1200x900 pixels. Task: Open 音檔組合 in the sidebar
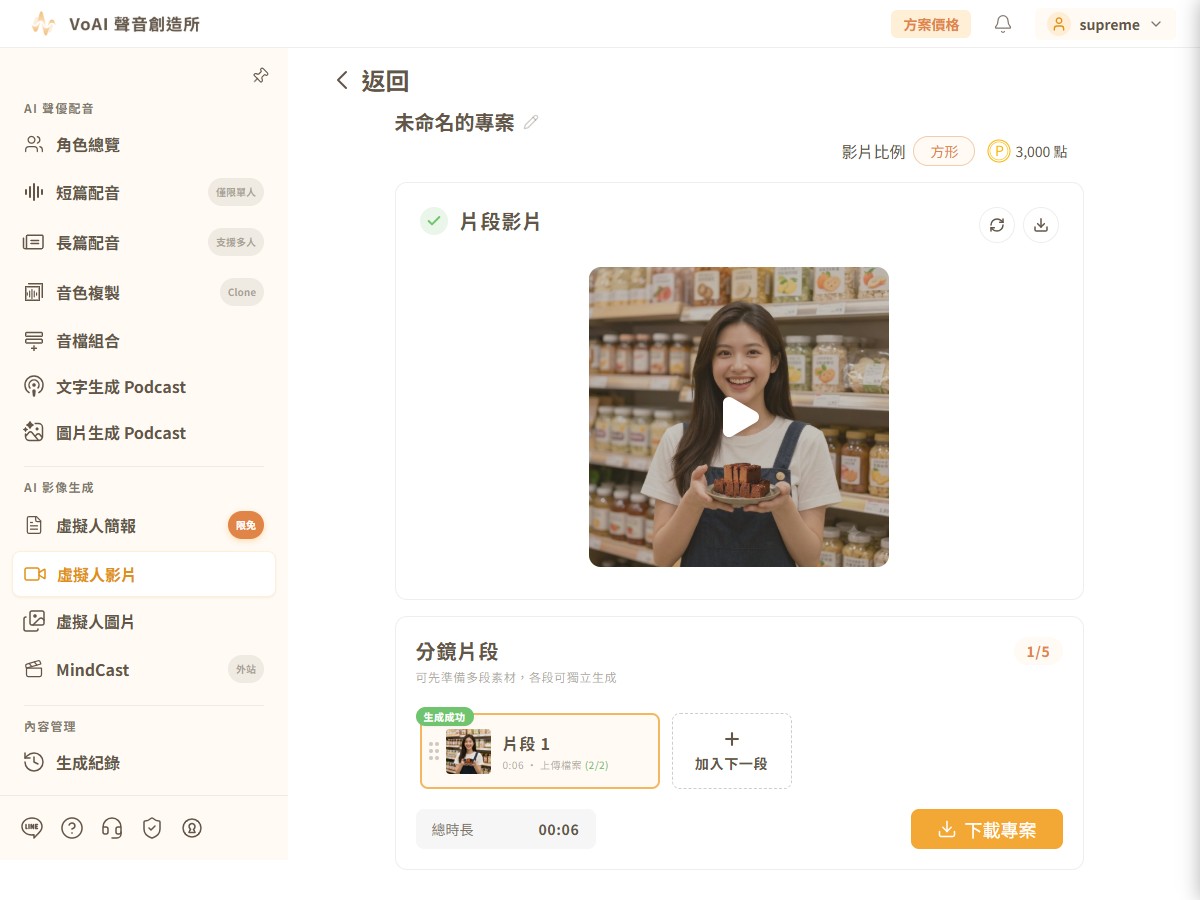coord(144,340)
